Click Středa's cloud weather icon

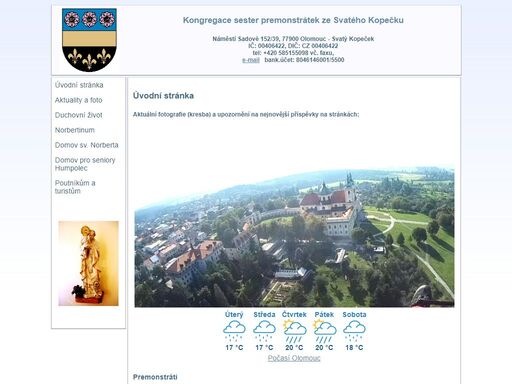point(264,331)
